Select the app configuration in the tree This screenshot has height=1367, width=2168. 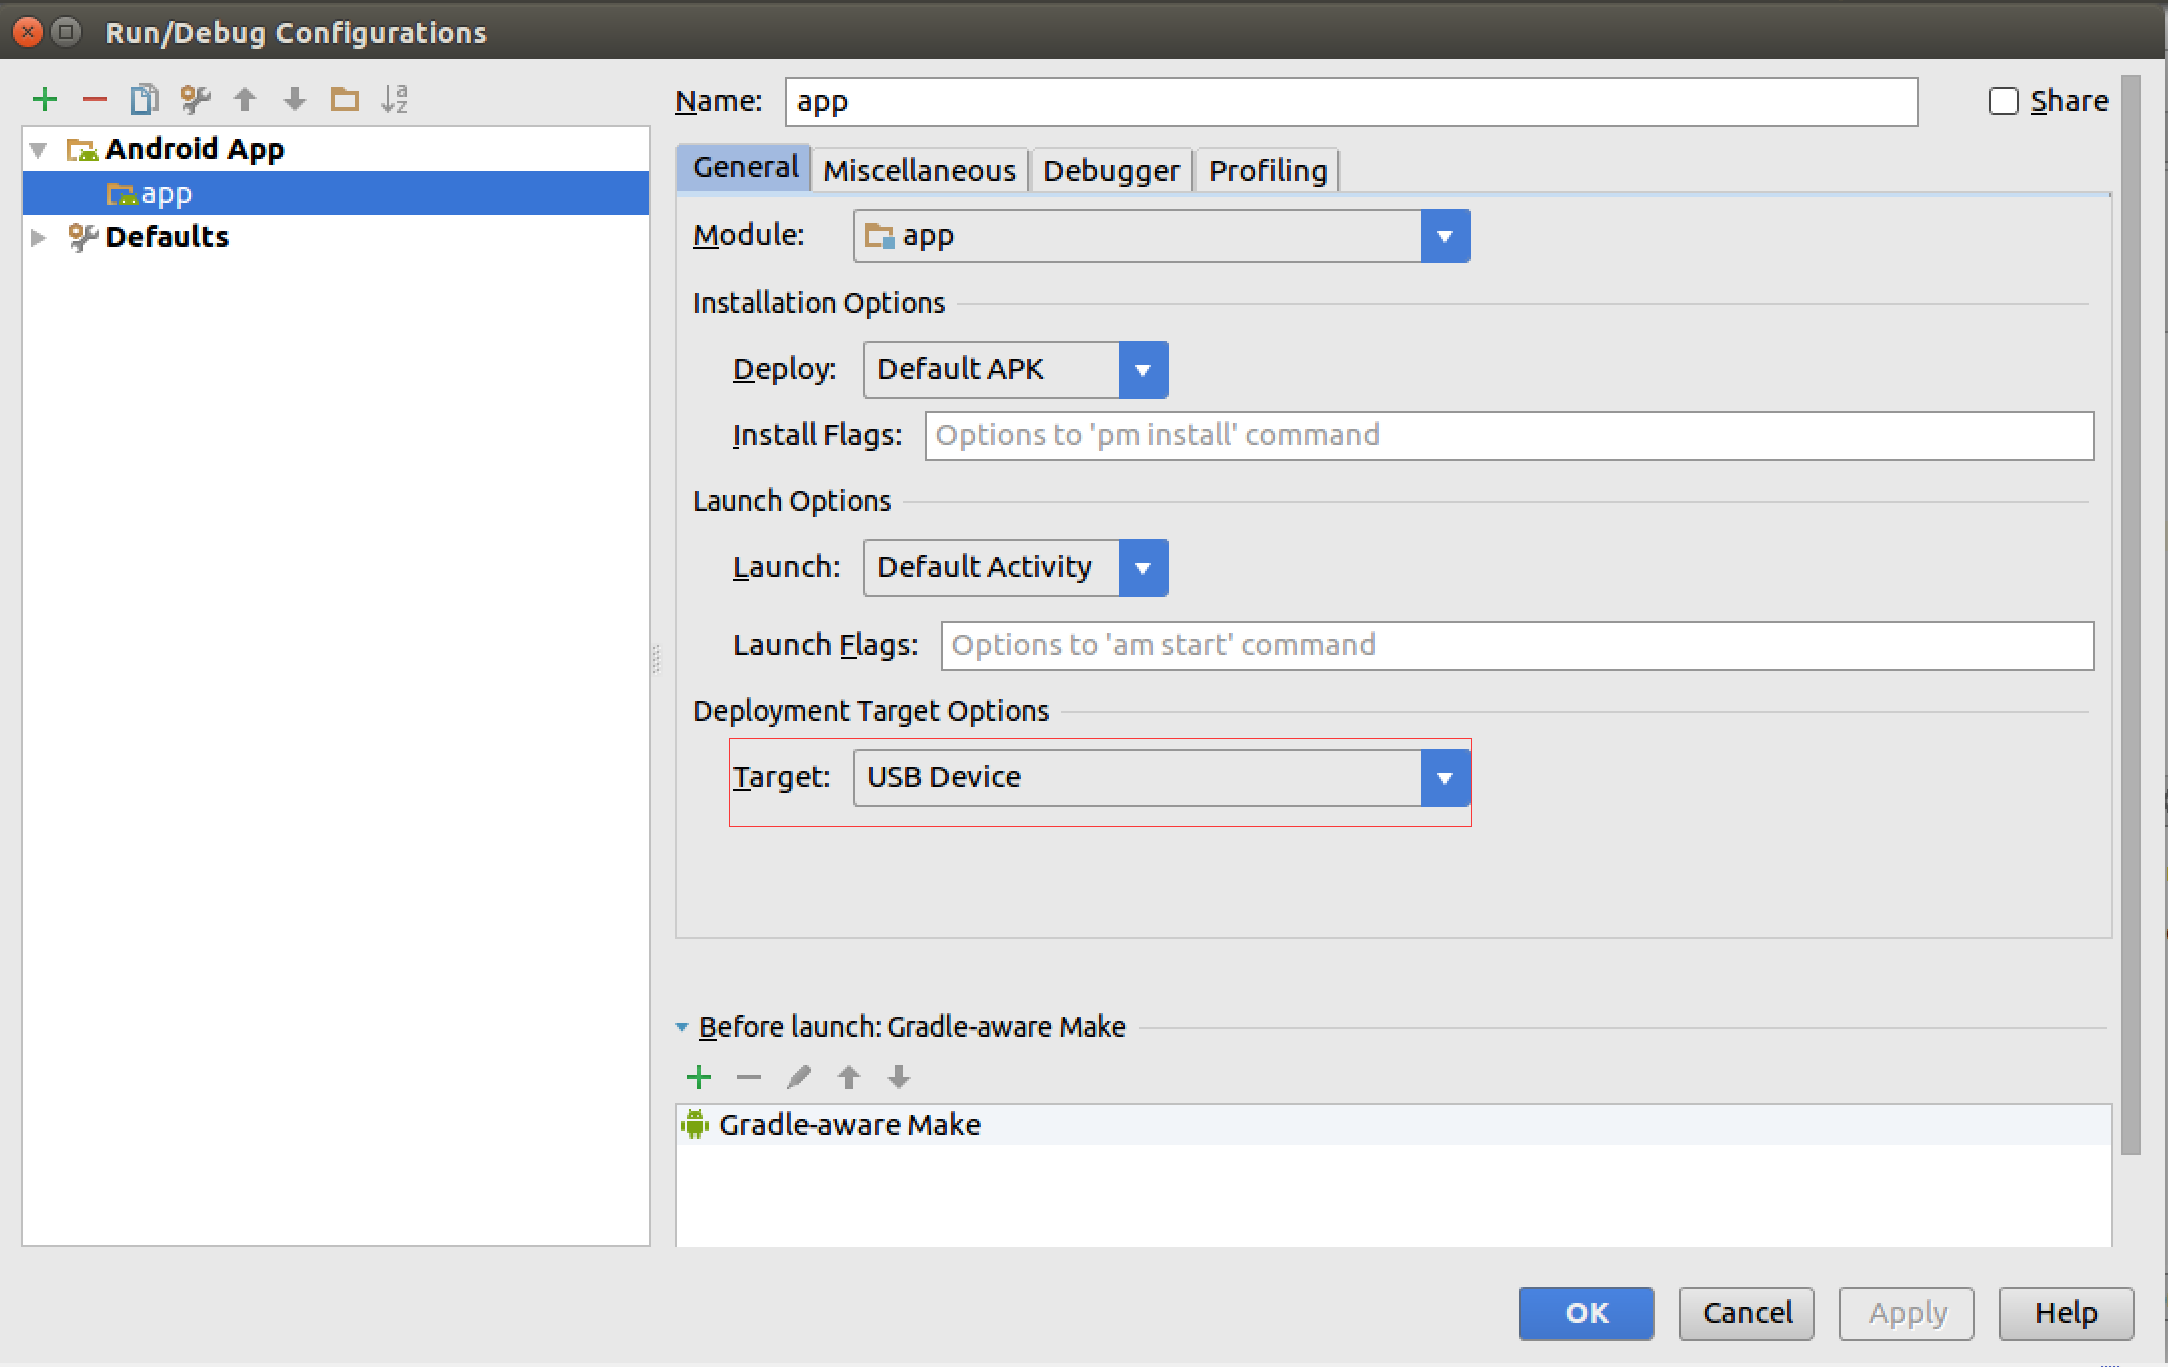click(336, 193)
